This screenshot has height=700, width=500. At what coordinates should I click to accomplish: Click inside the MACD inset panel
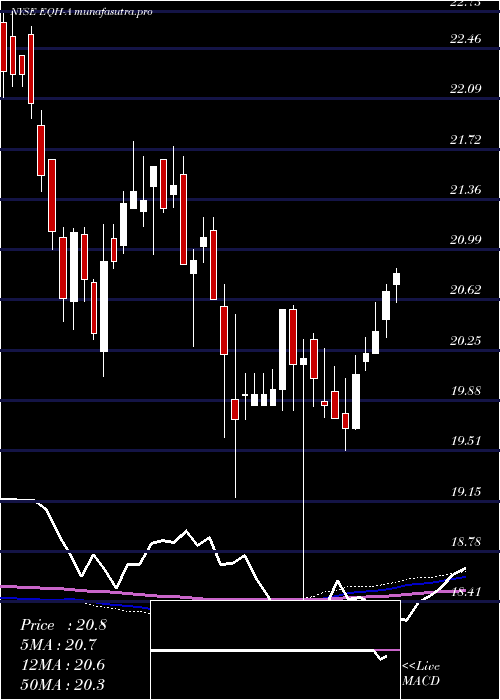coord(275,650)
